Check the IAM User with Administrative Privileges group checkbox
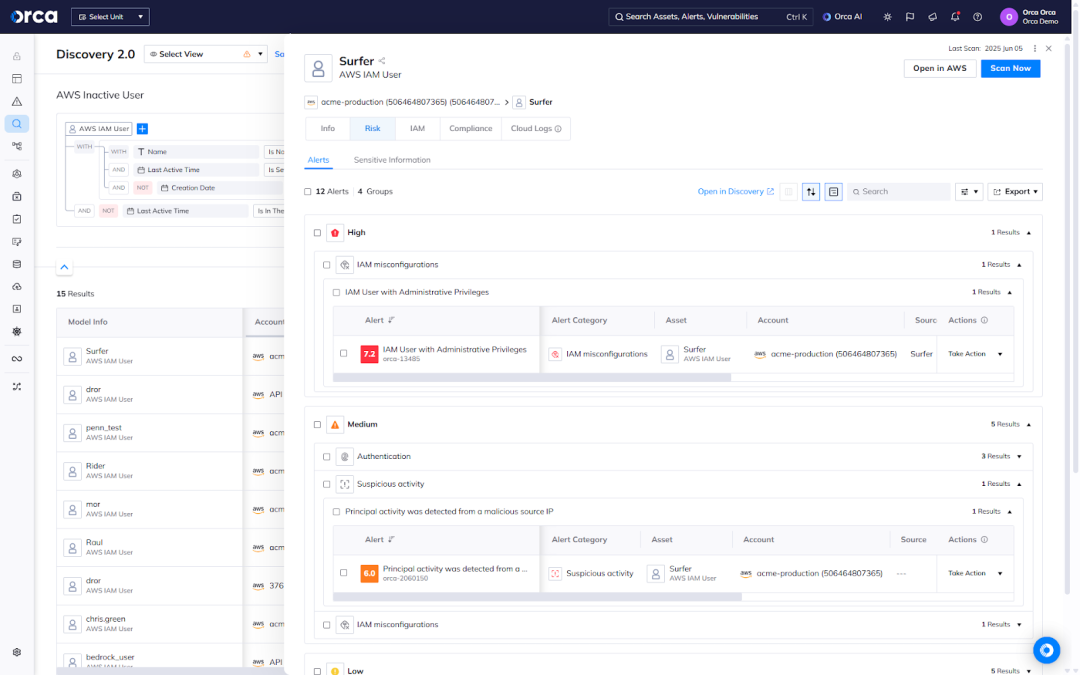 tap(336, 292)
